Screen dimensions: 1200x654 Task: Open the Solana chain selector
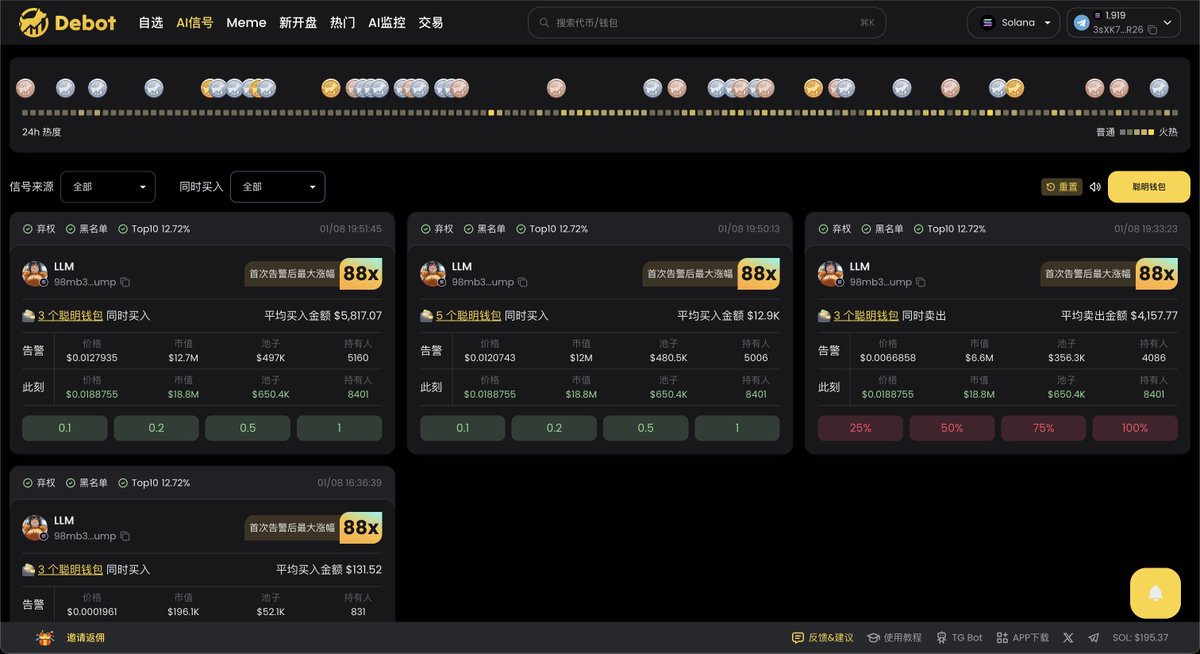click(x=1014, y=22)
